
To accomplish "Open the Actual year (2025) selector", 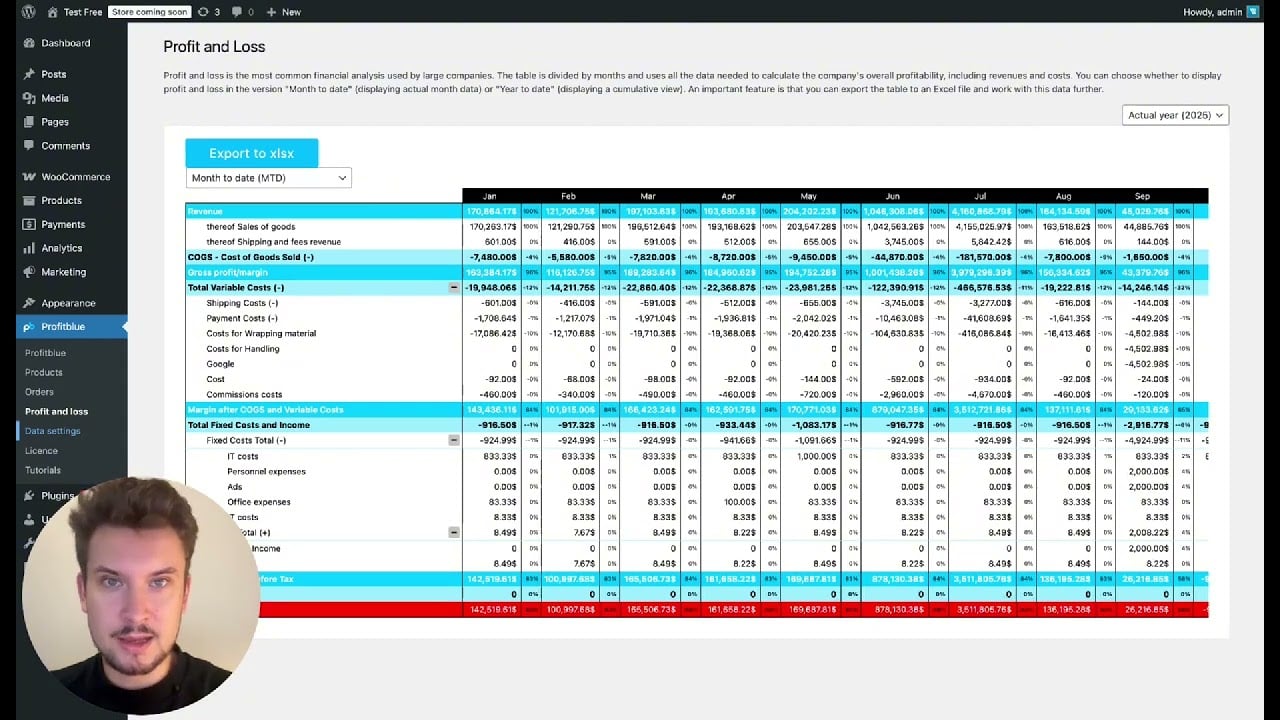I will [1175, 114].
